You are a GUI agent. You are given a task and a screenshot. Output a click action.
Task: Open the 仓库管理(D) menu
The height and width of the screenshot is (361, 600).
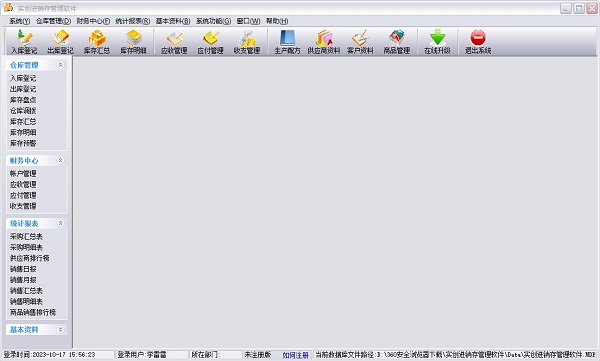(x=54, y=21)
